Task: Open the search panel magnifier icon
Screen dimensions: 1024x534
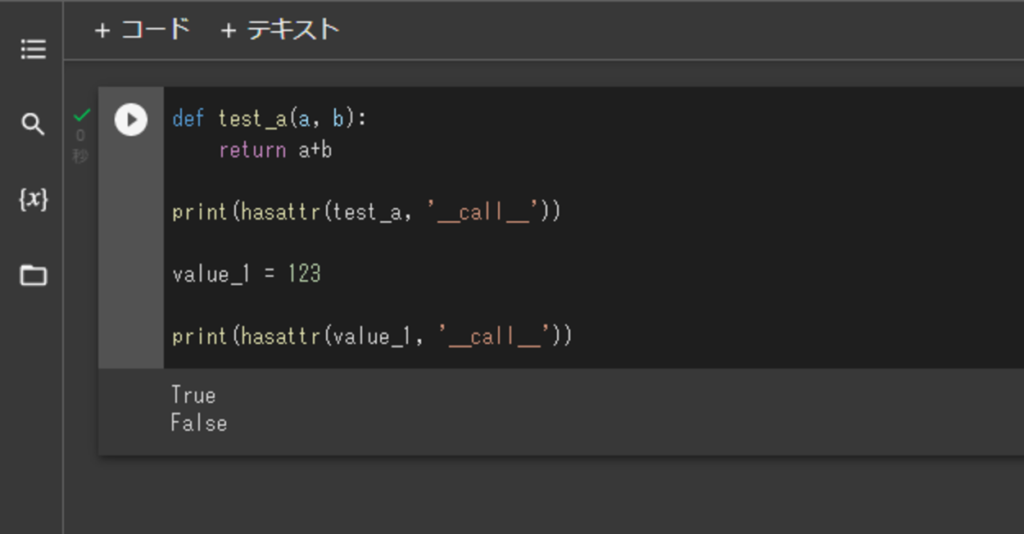Action: [x=33, y=123]
